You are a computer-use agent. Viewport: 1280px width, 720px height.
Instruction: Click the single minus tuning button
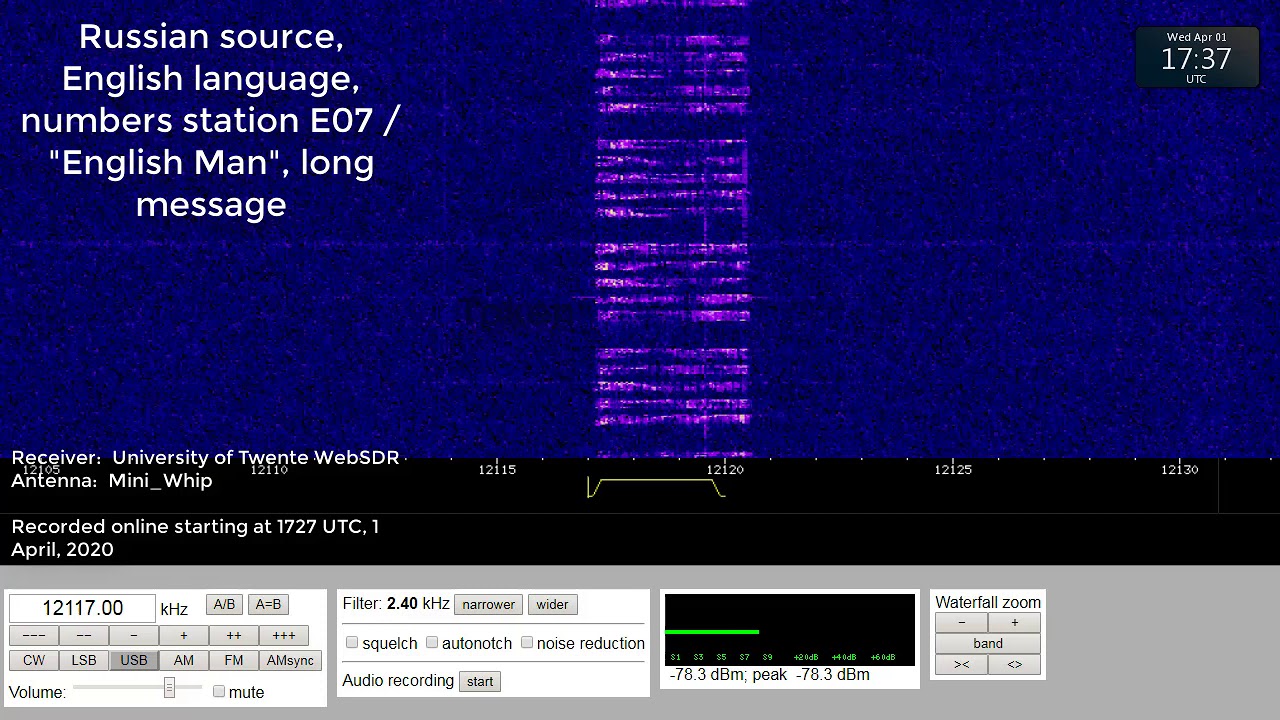coord(134,635)
